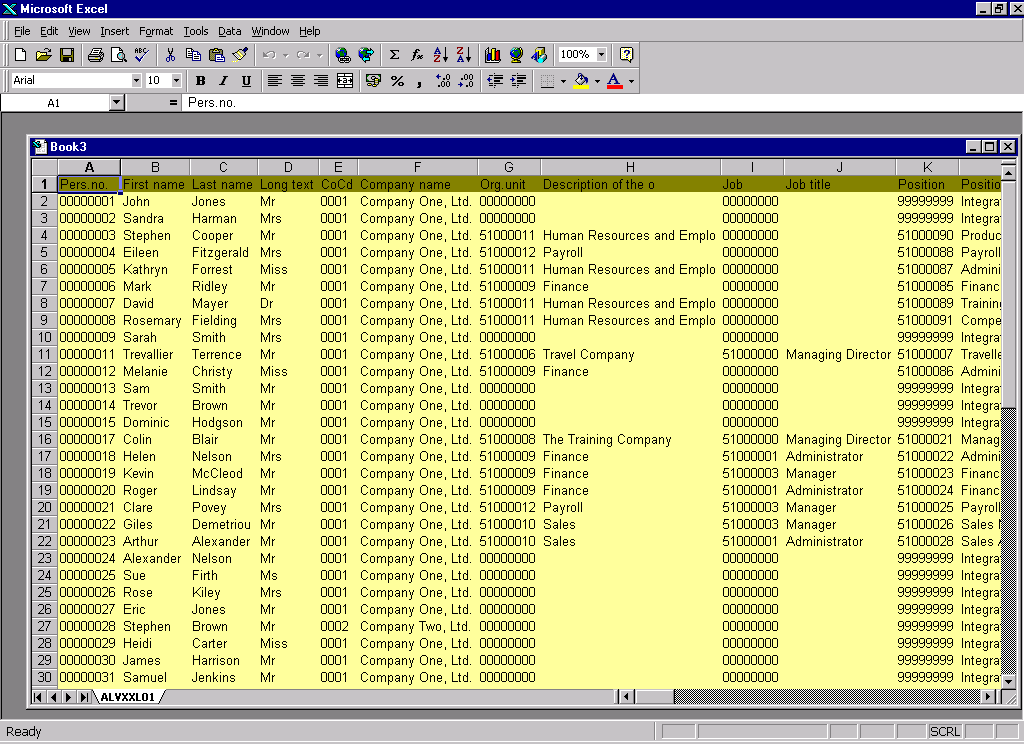Screen dimensions: 1024x744
Task: Sort ascending with the A-Z icon
Action: (441, 55)
